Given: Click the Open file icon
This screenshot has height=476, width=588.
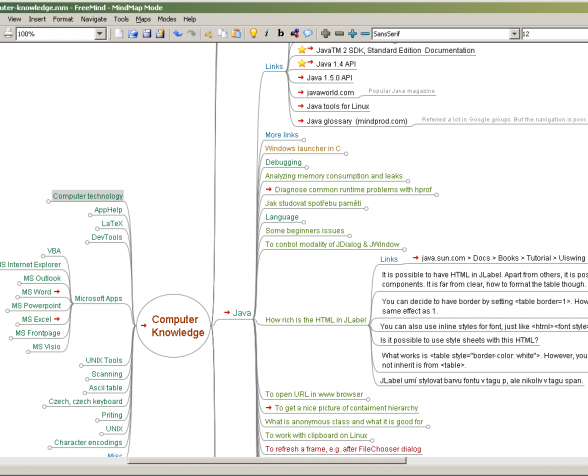Looking at the screenshot, I should [x=133, y=33].
